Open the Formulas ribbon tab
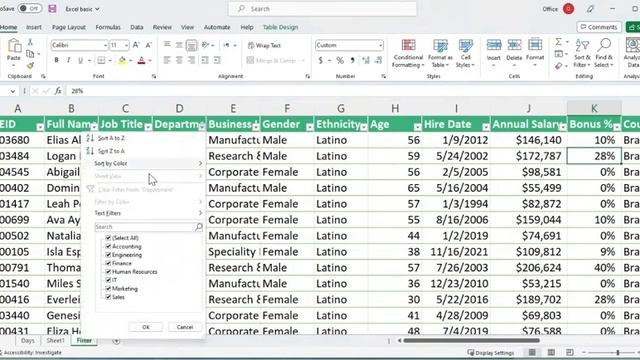 (x=108, y=27)
